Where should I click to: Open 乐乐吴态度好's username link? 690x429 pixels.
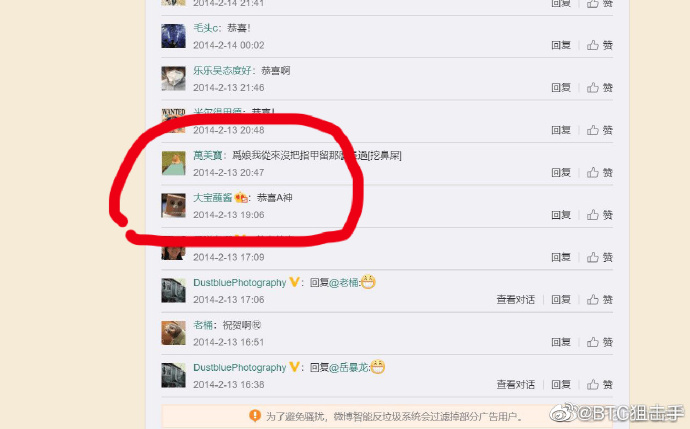coord(222,70)
